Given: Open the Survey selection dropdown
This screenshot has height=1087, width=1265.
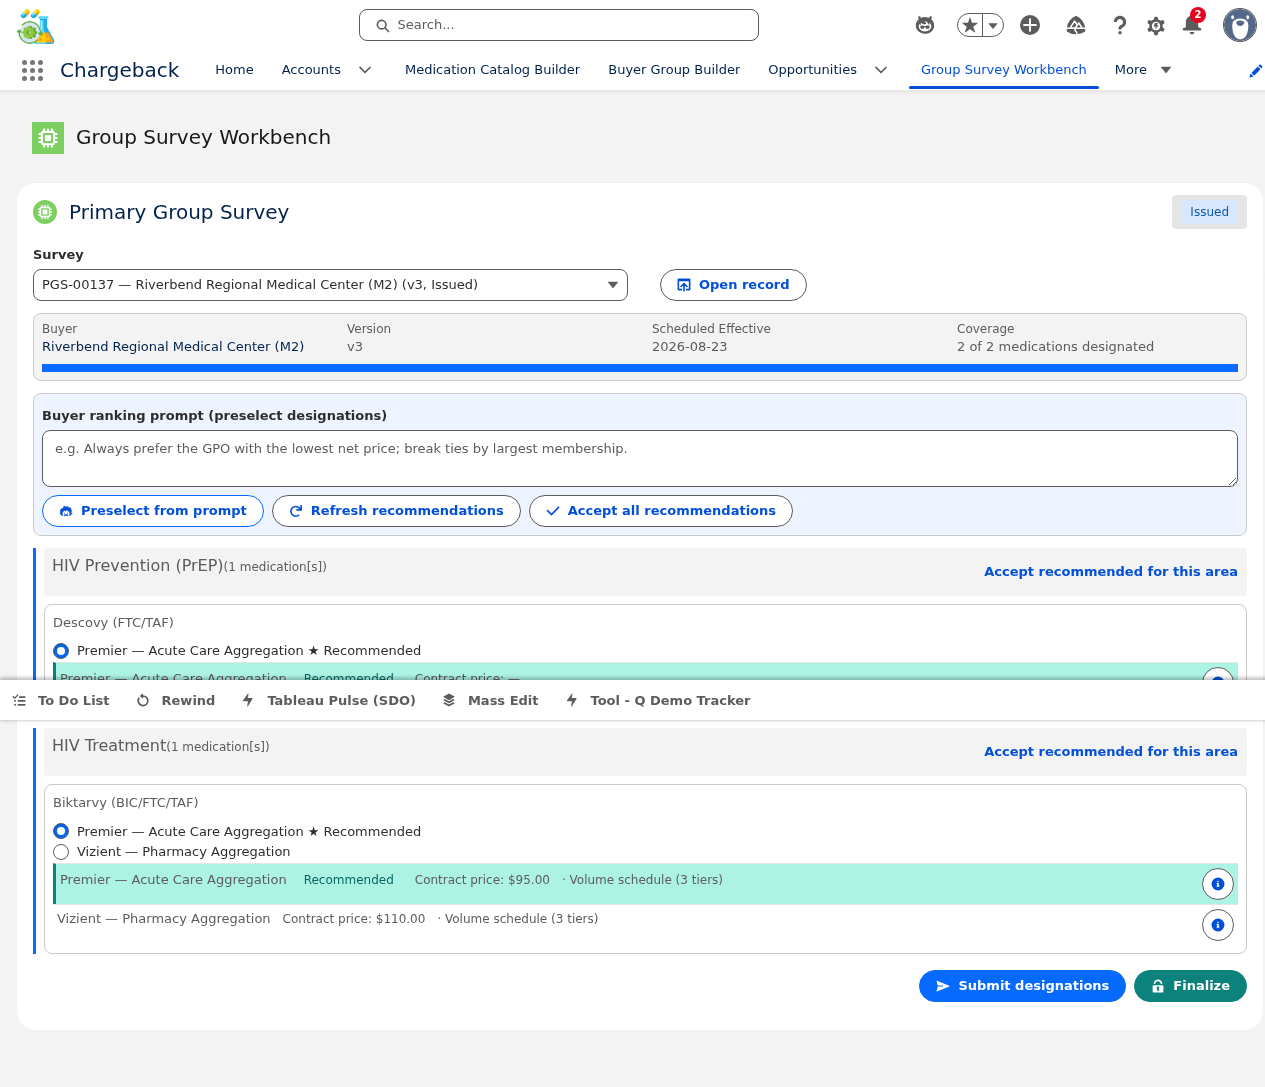Looking at the screenshot, I should click(x=330, y=285).
